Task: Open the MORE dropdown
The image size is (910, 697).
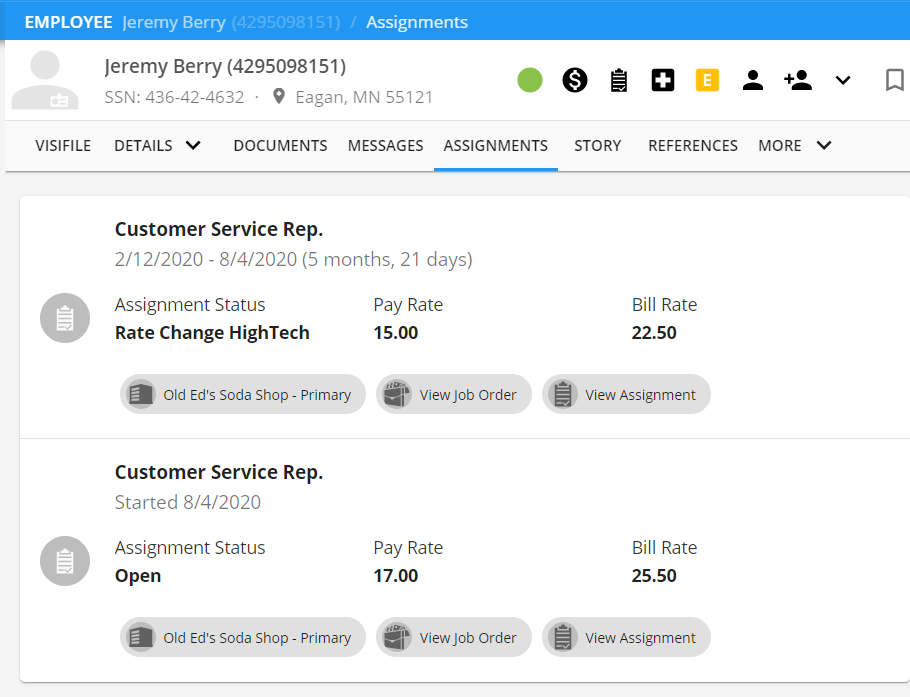Action: (795, 145)
